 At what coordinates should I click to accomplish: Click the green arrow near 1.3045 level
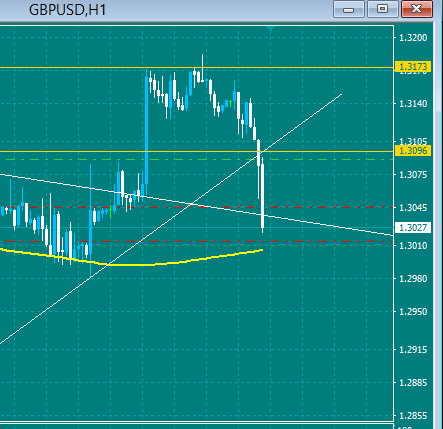[x=110, y=212]
